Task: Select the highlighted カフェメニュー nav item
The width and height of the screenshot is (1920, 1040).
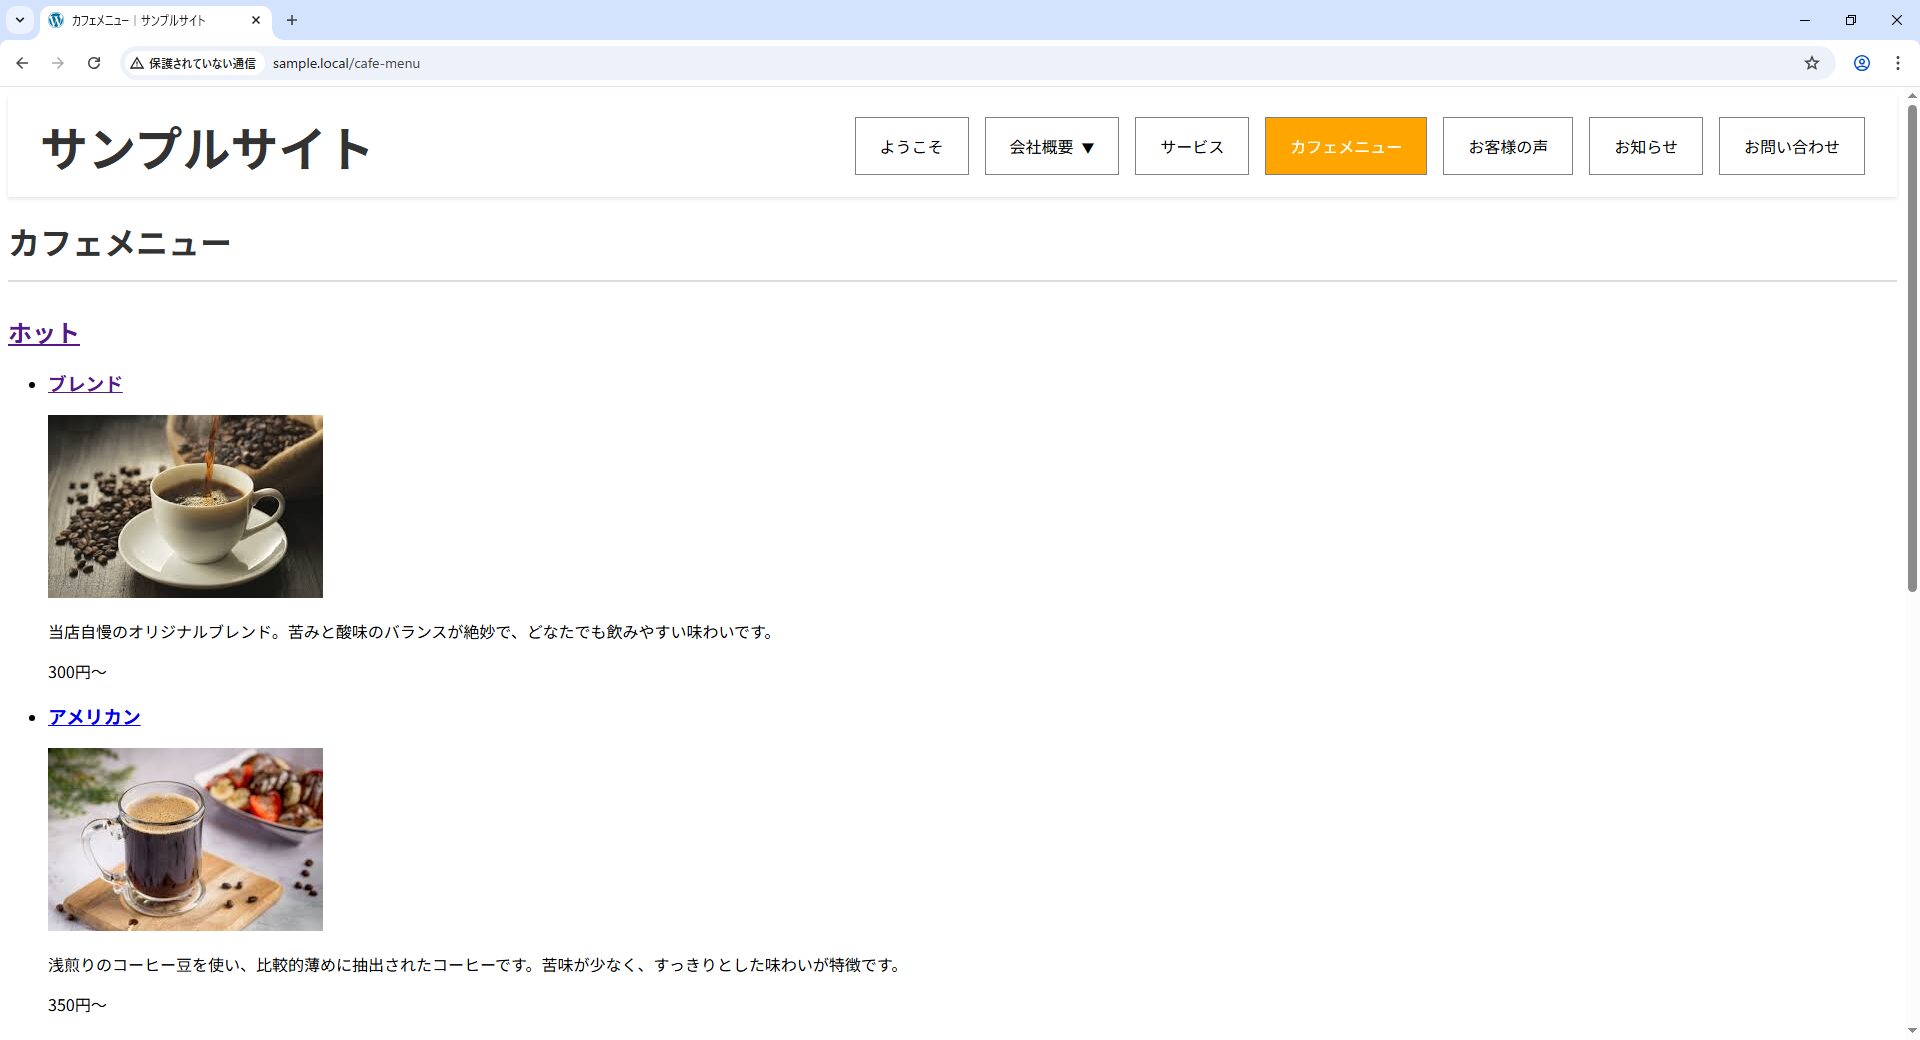Action: 1346,146
